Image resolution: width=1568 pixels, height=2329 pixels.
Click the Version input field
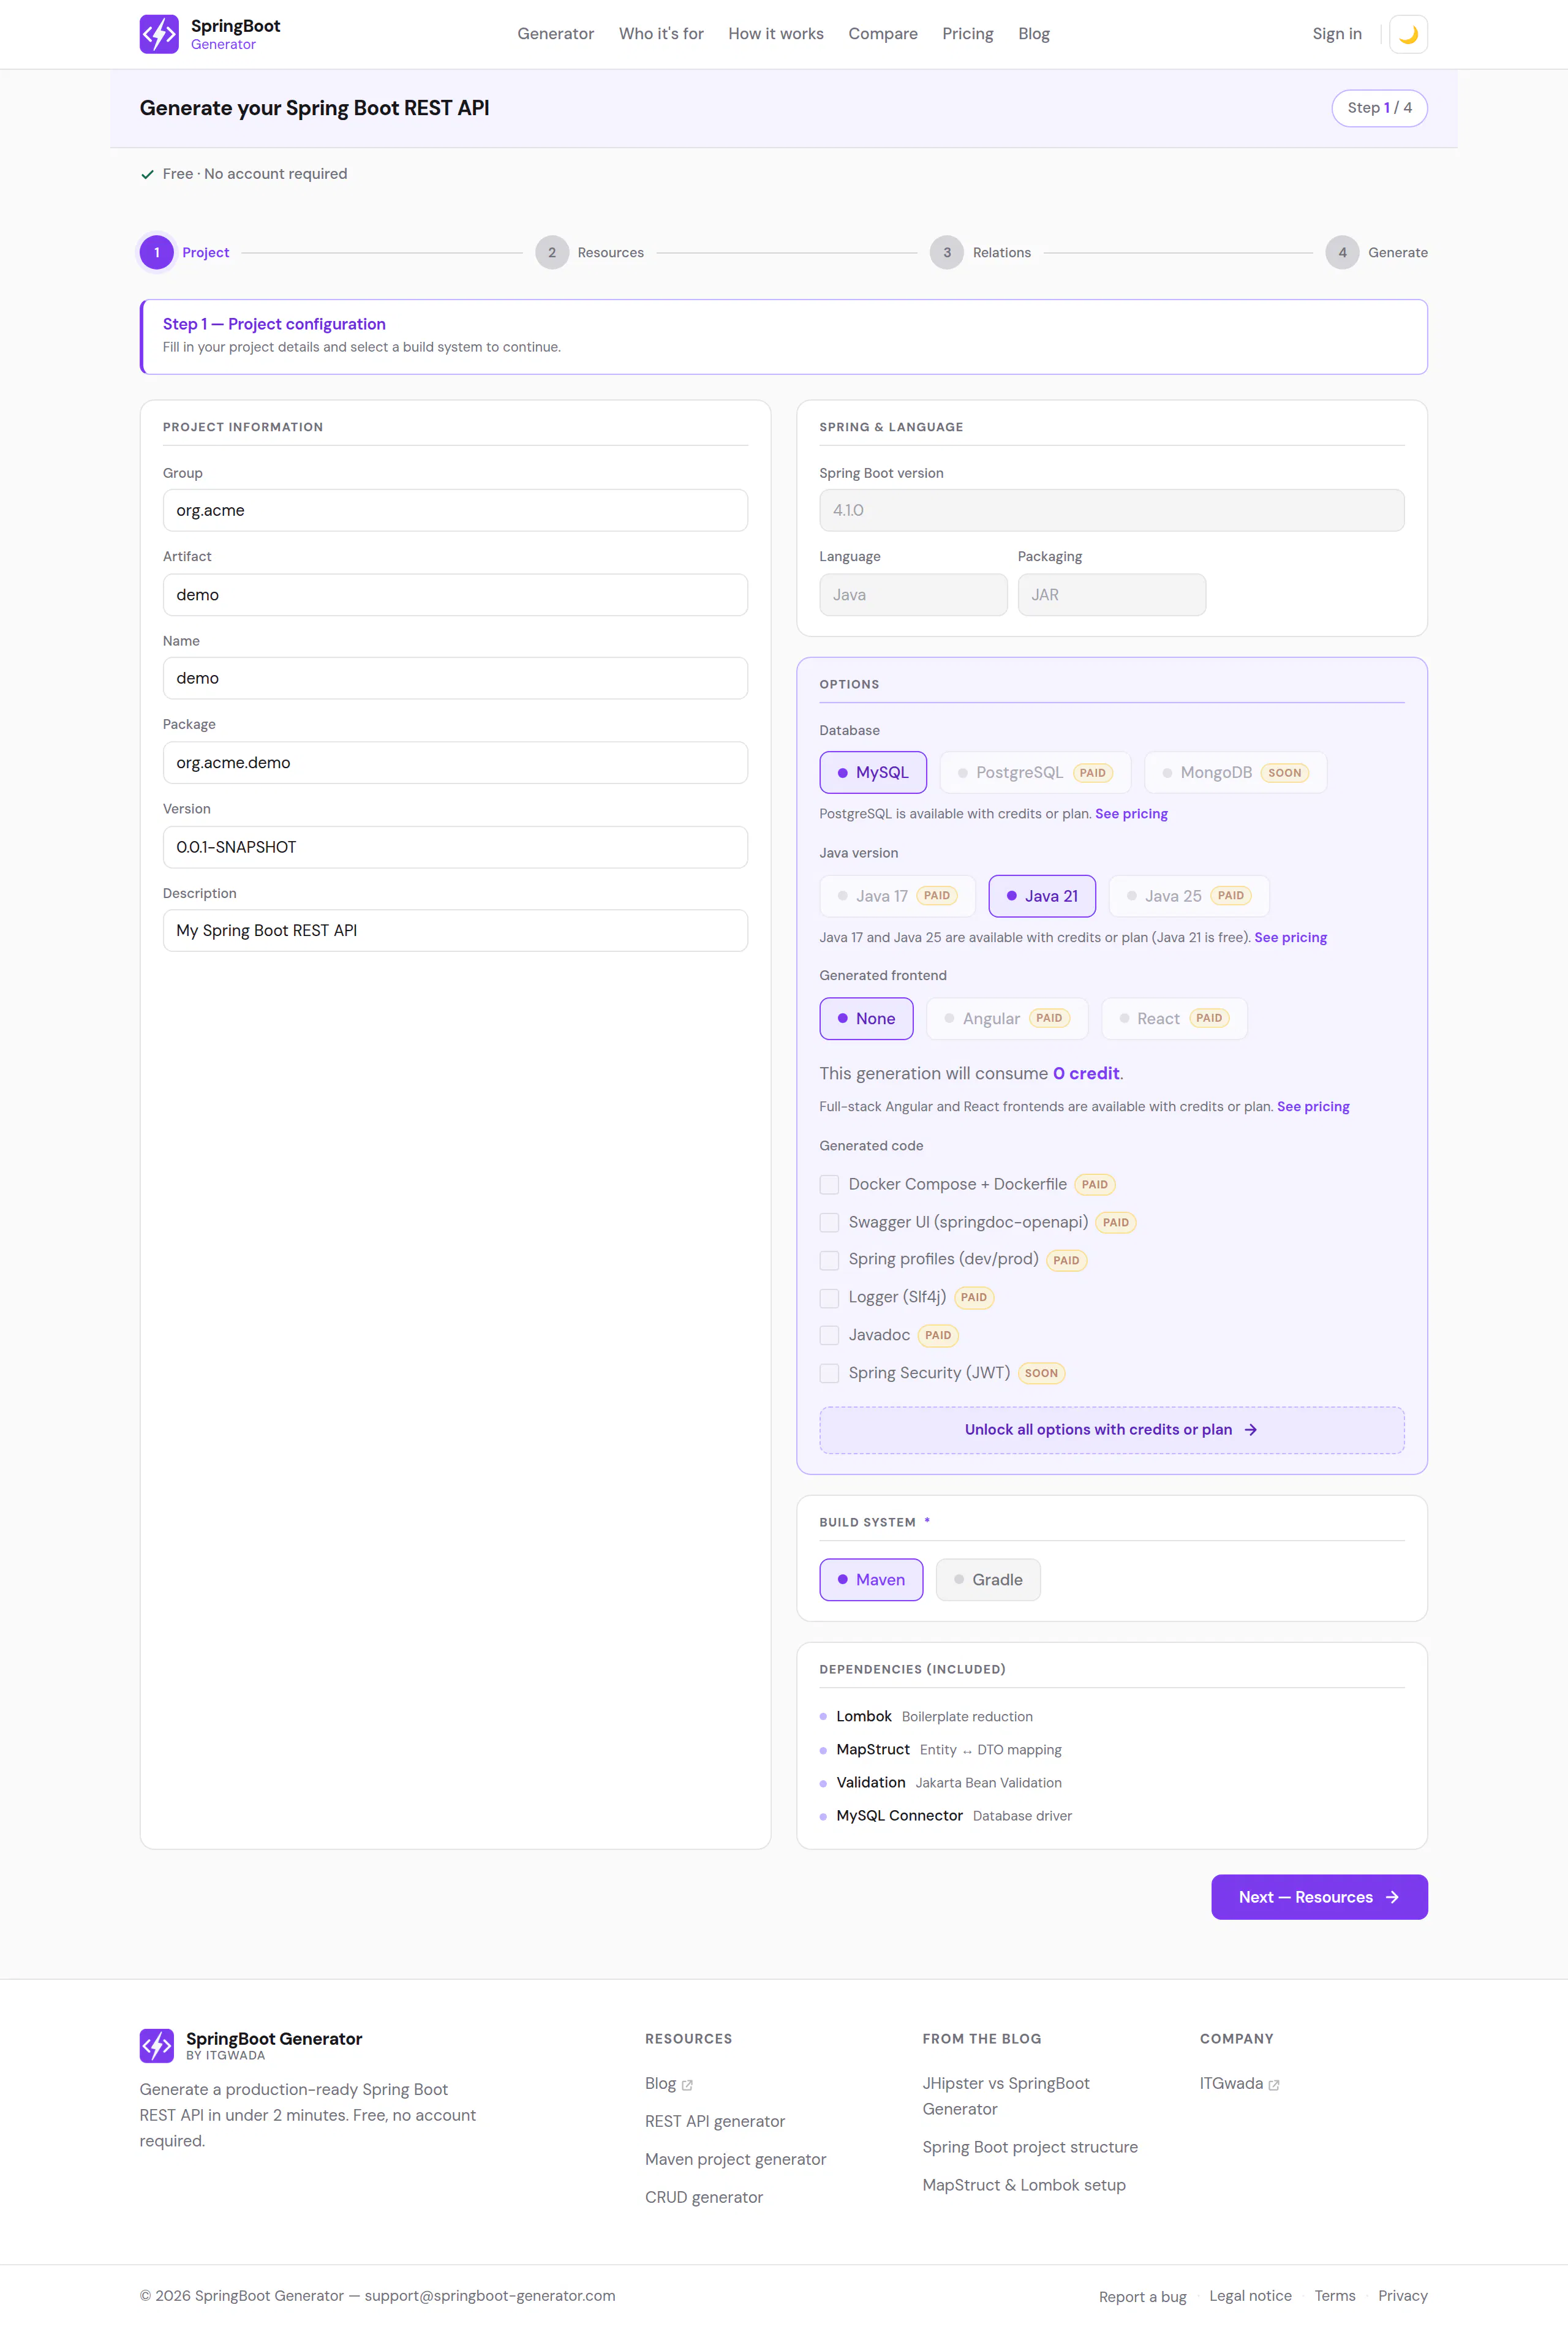click(455, 847)
